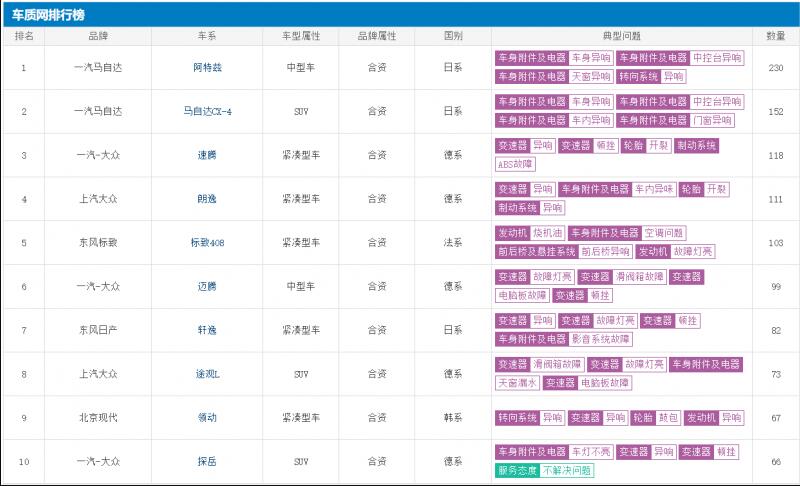
Task: Select the quantity cell 111
Action: point(776,199)
